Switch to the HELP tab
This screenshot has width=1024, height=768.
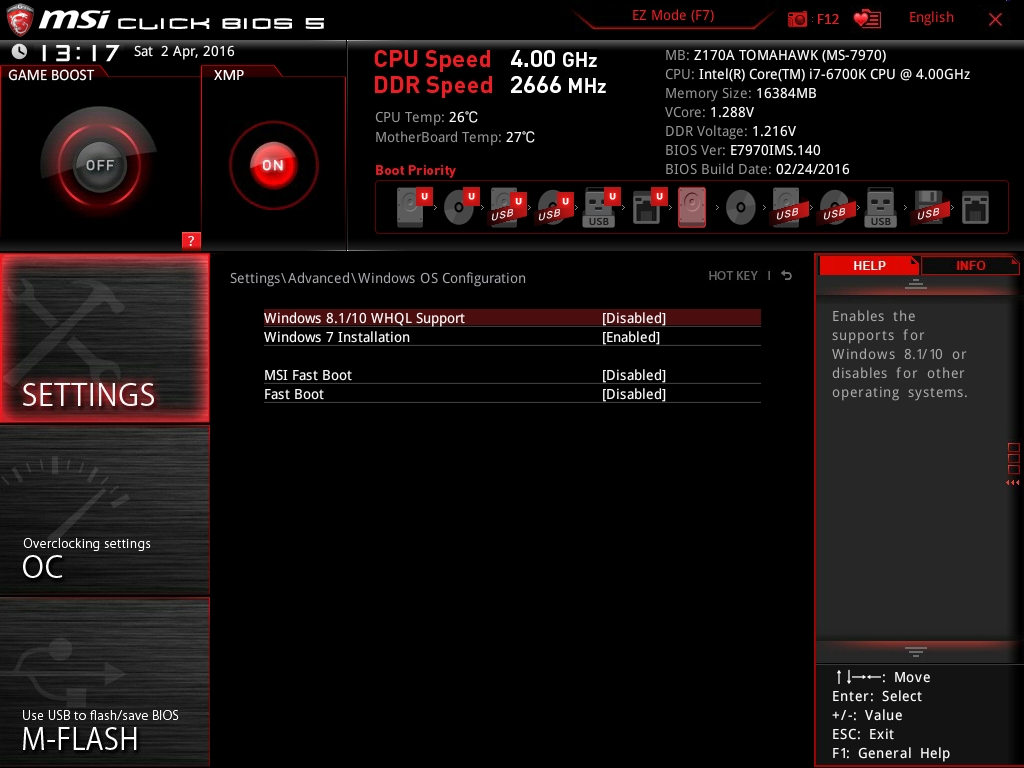point(869,266)
